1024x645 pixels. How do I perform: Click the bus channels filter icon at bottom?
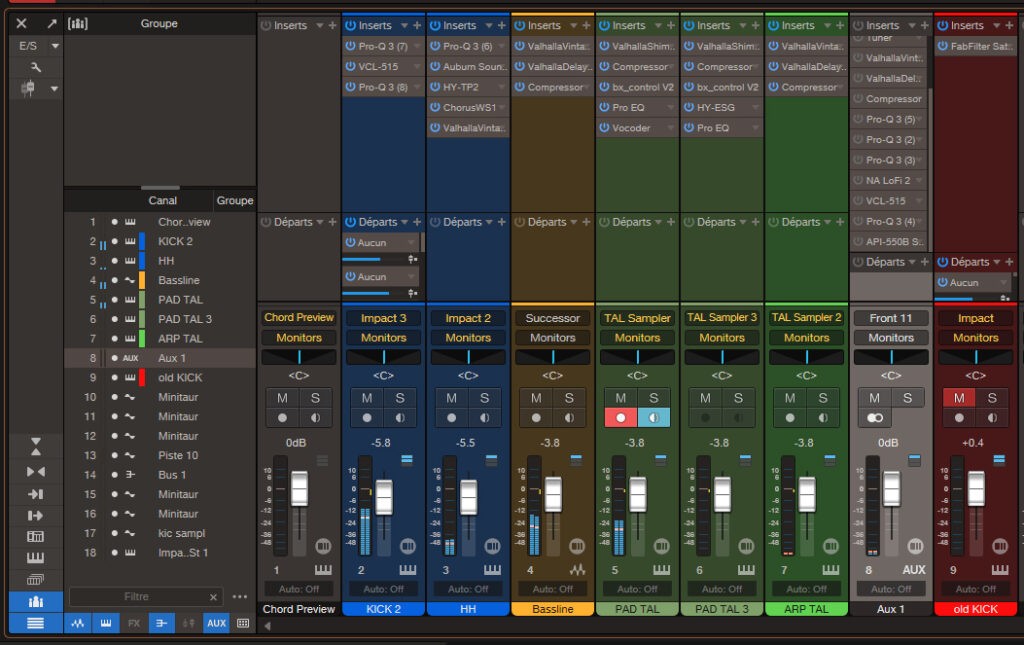point(162,623)
